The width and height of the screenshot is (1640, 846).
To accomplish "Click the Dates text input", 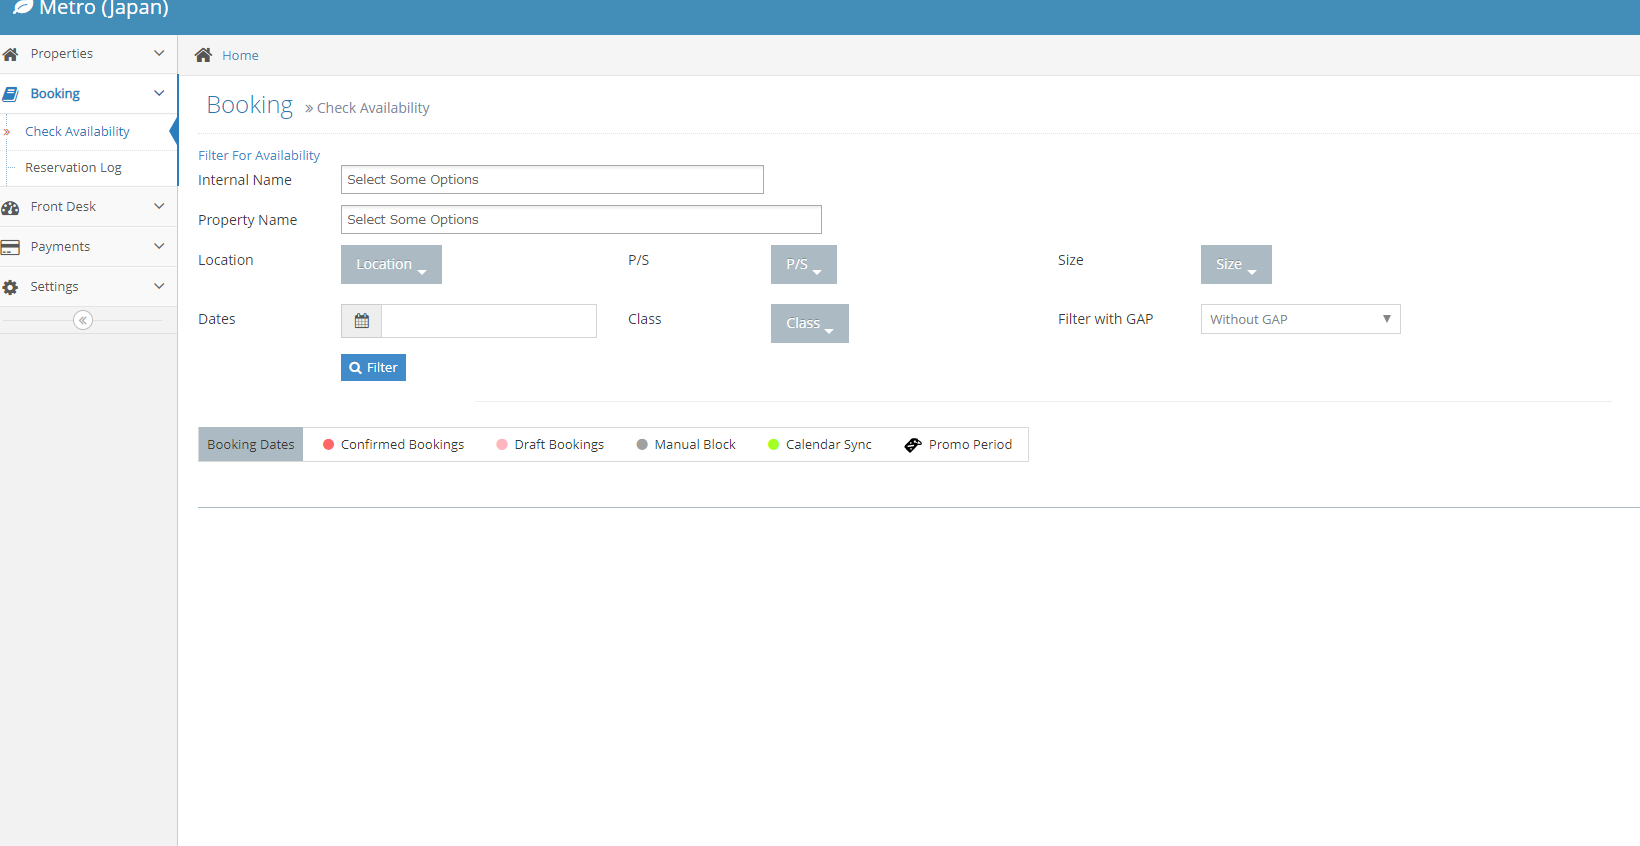I will (x=489, y=321).
